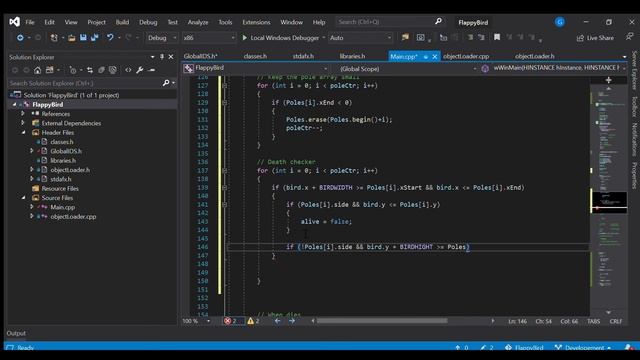Image resolution: width=640 pixels, height=360 pixels.
Task: Open the FlappyBird project scope dropdown
Action: click(x=256, y=68)
